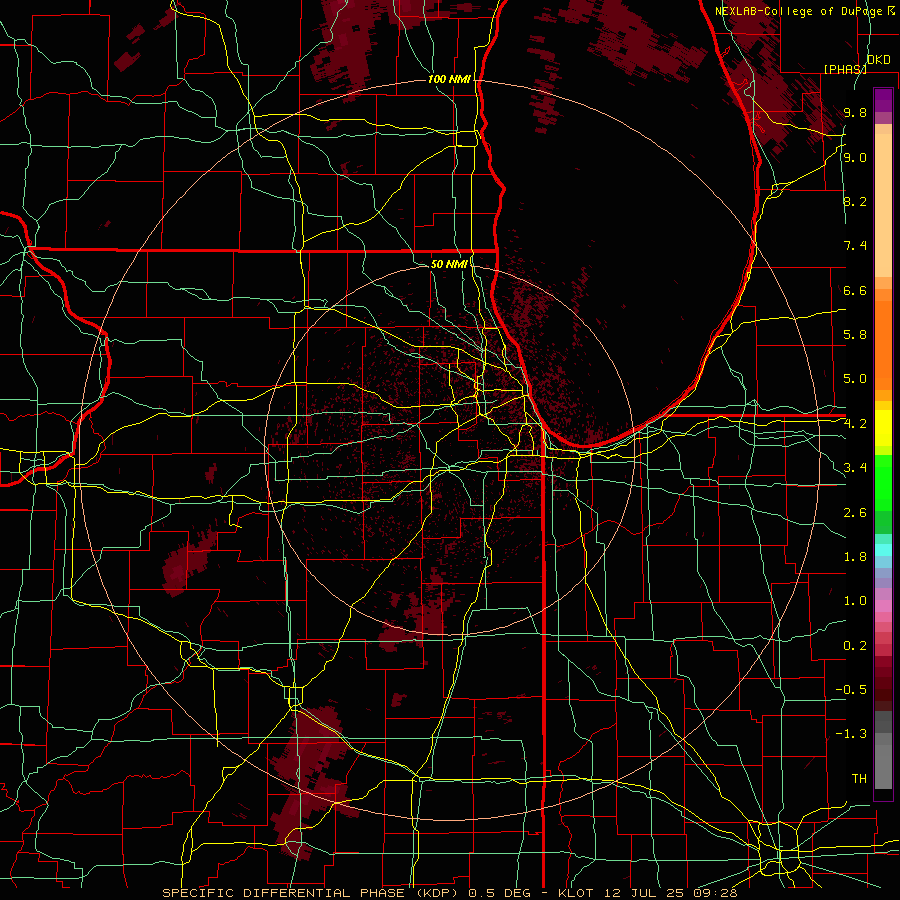Image resolution: width=900 pixels, height=900 pixels.
Task: Click the Specific Differential Phase caption at bottom
Action: click(x=449, y=893)
